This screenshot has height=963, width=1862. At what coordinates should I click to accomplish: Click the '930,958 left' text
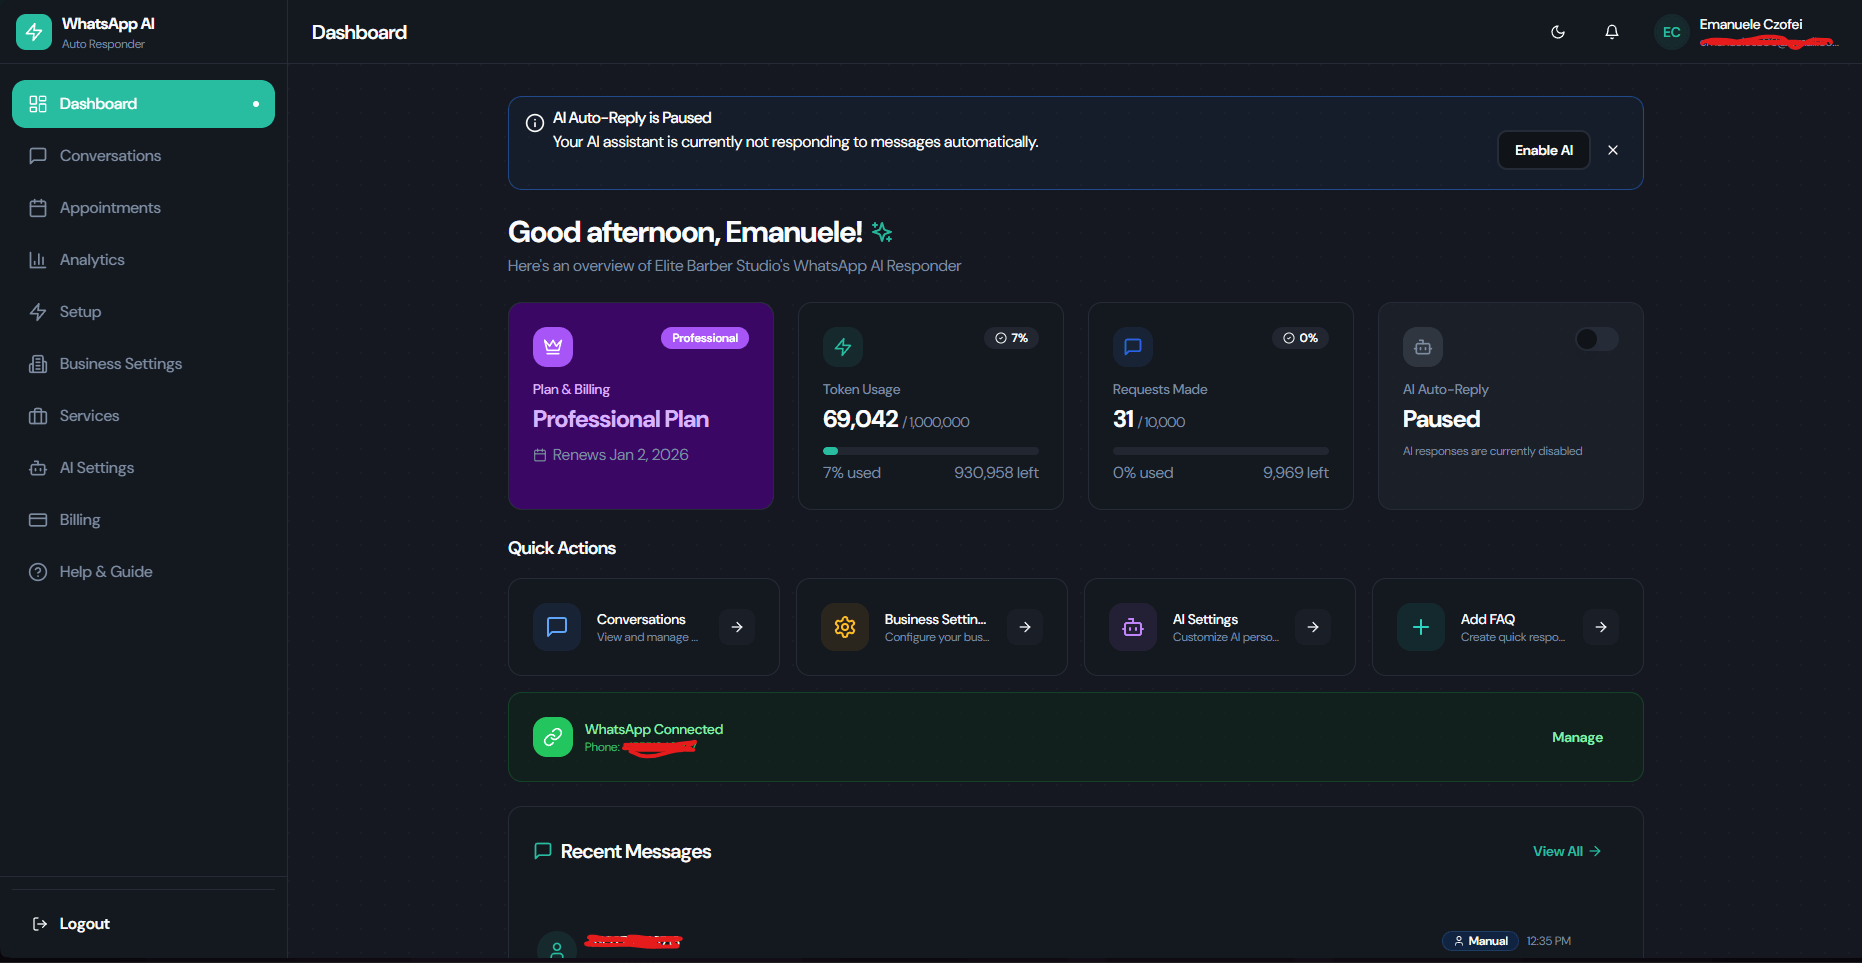coord(996,473)
